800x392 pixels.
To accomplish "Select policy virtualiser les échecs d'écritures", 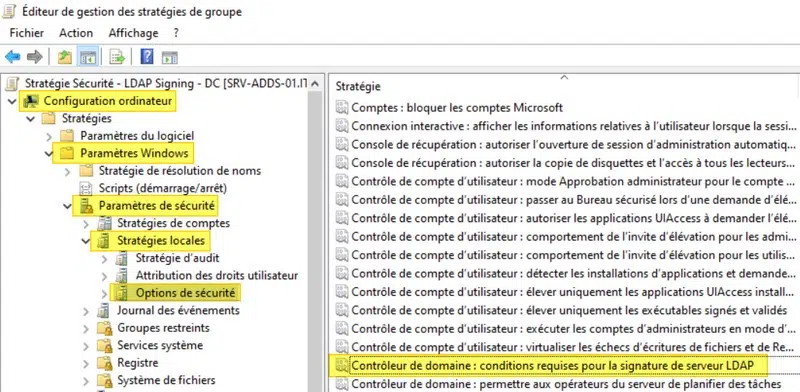I will [573, 347].
